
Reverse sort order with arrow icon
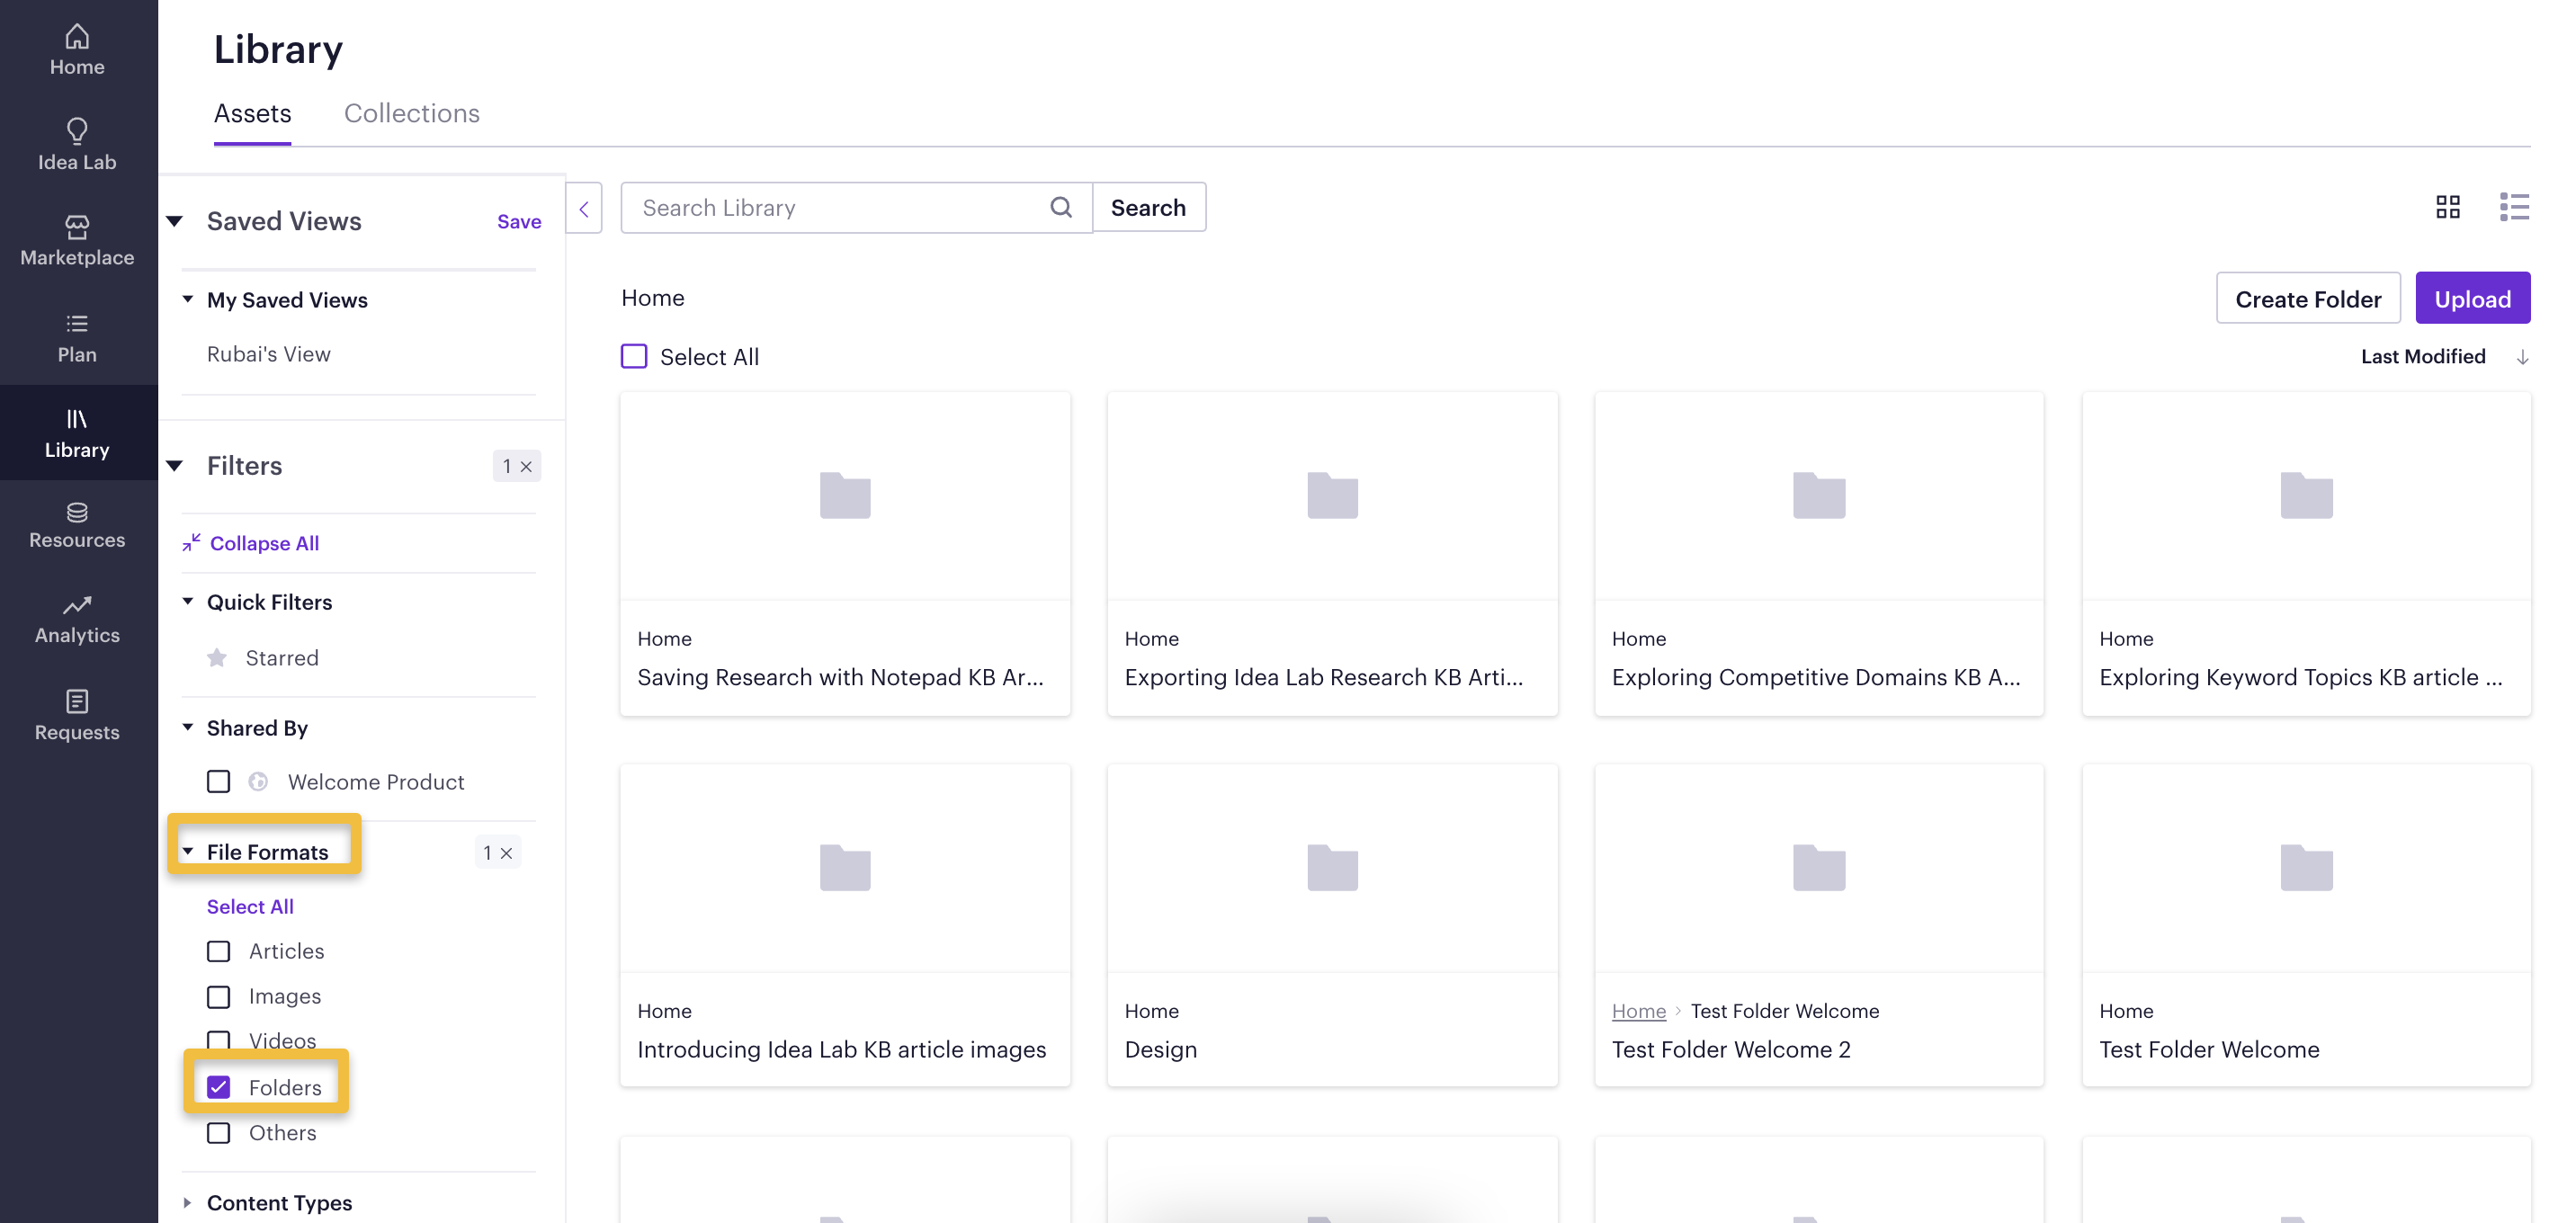pos(2522,357)
